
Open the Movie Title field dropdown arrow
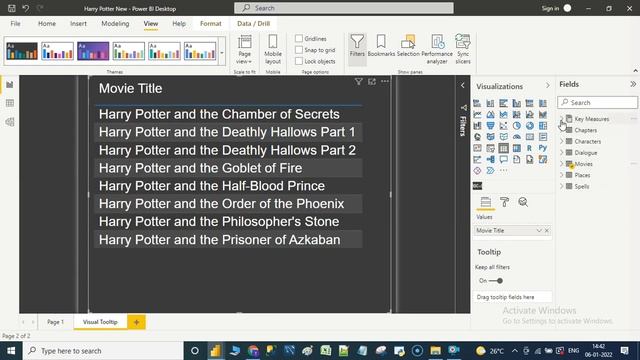[x=539, y=231]
